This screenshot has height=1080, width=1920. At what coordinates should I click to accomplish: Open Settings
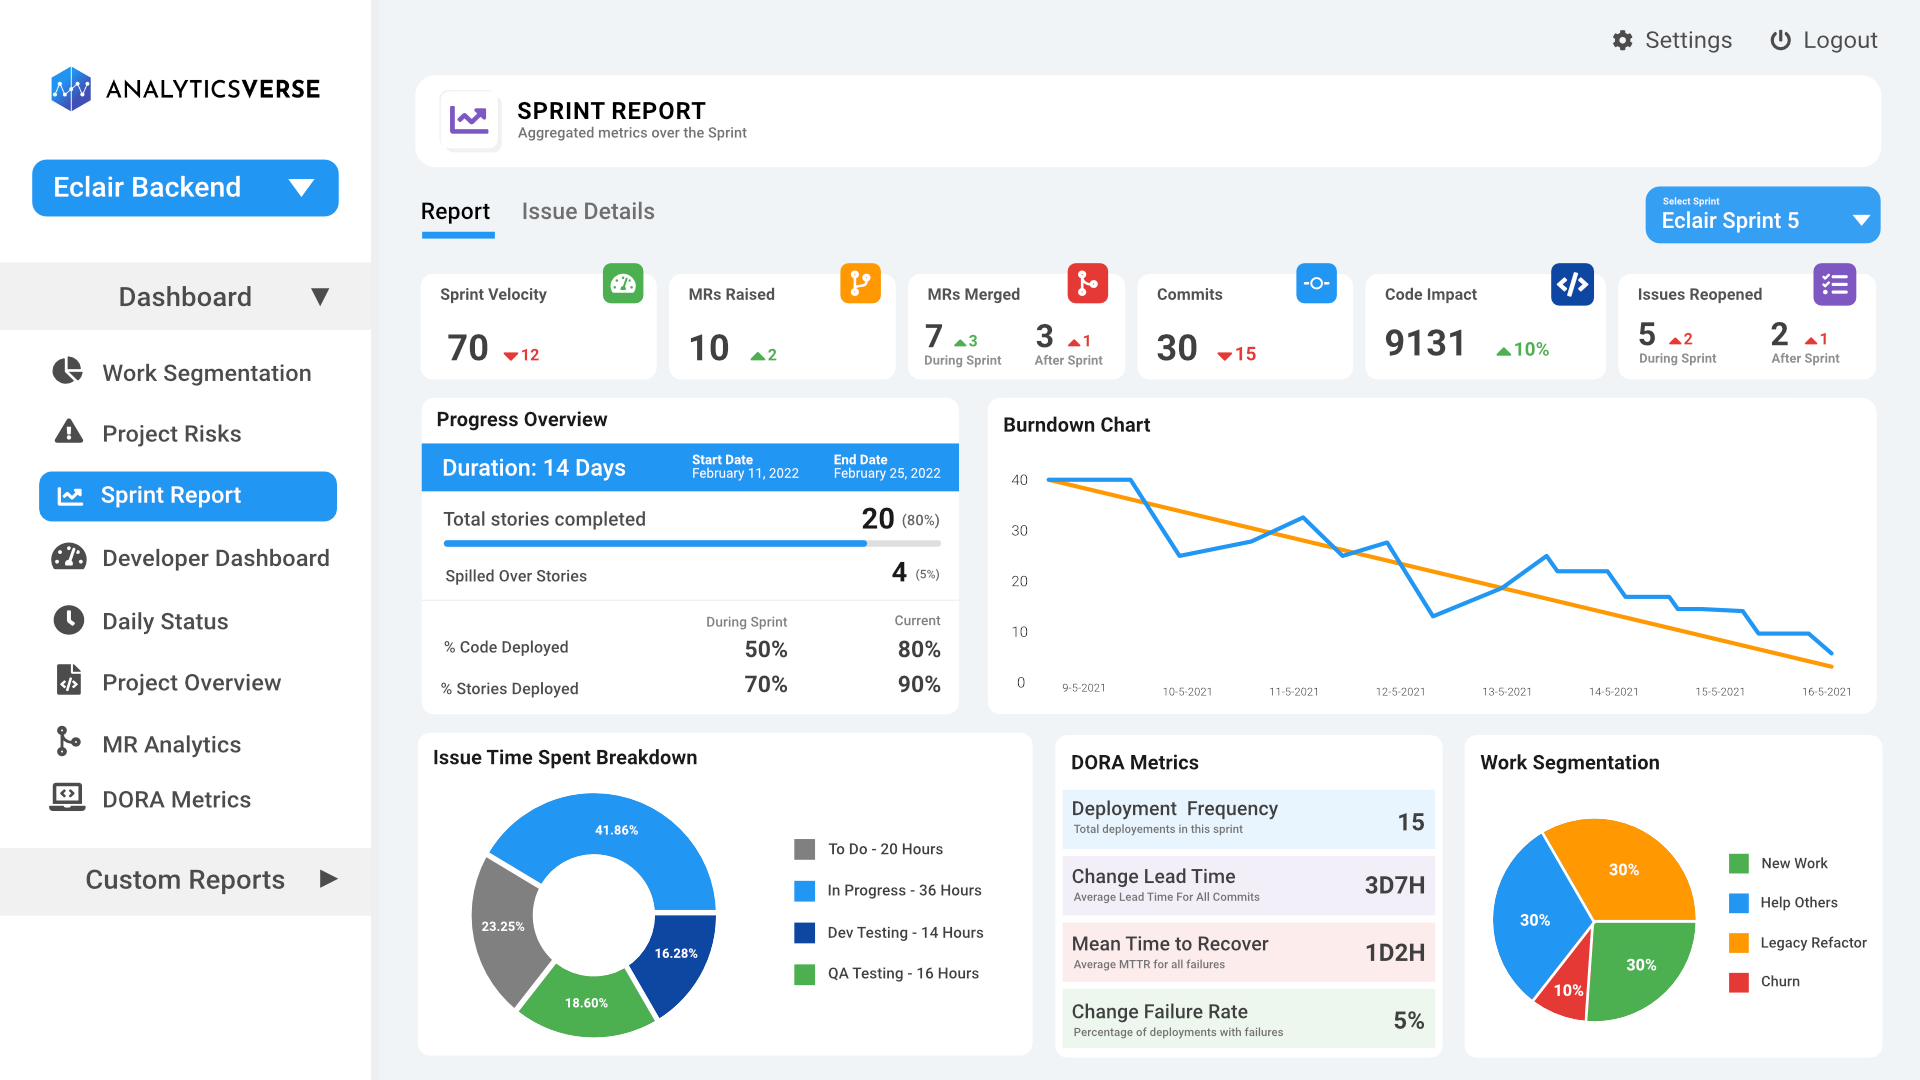1672,40
